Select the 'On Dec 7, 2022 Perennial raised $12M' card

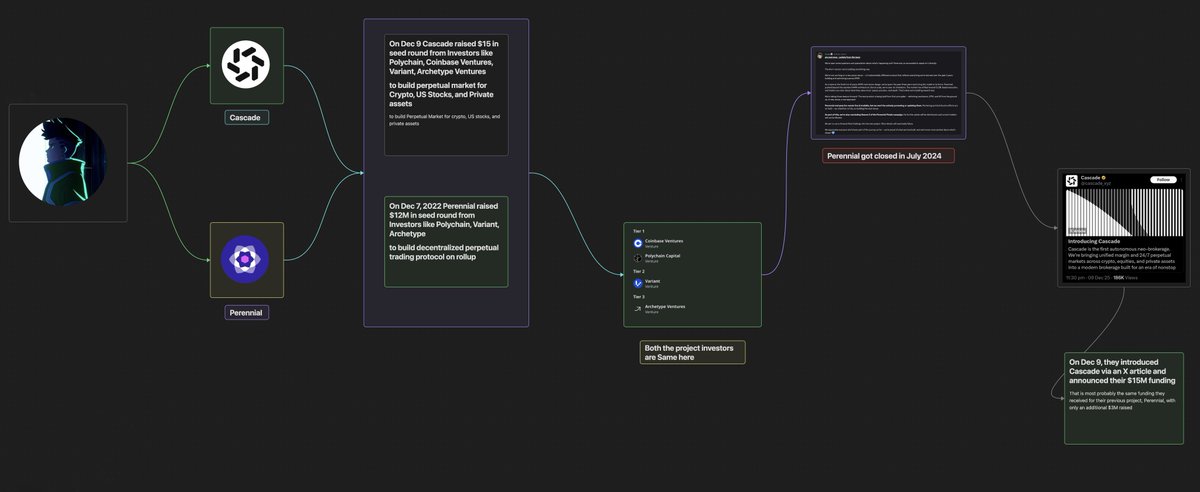coord(446,242)
